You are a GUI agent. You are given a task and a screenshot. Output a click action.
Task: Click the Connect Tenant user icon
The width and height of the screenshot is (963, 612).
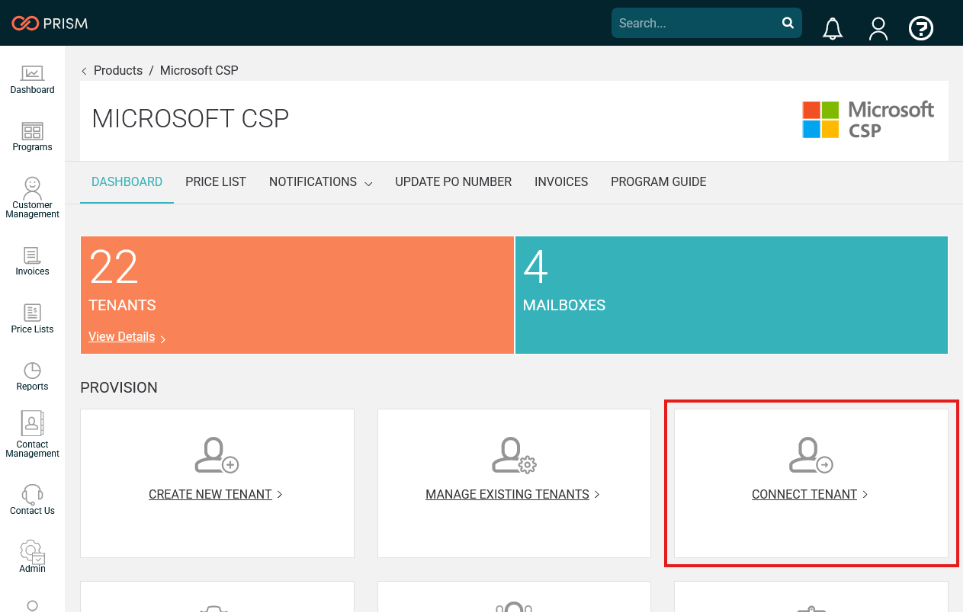(x=811, y=455)
